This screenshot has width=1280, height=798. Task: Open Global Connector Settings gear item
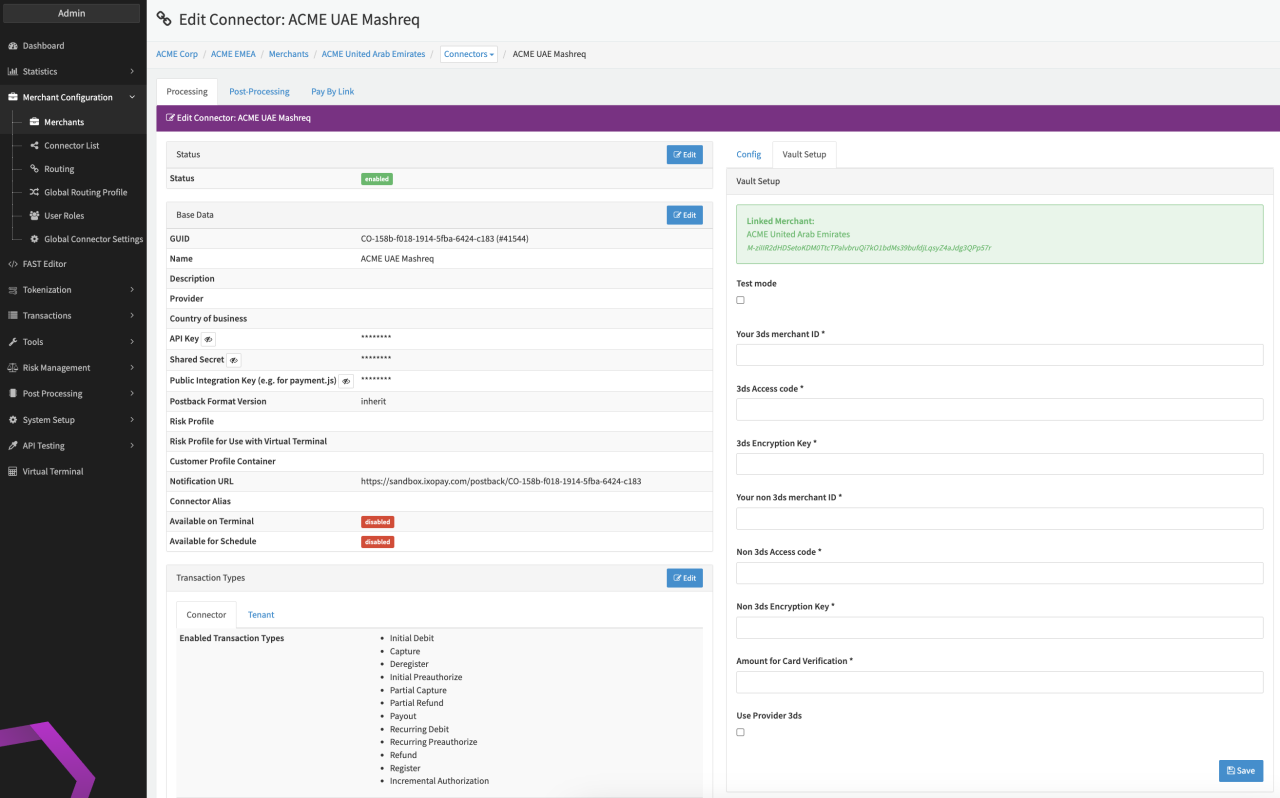pyautogui.click(x=93, y=239)
